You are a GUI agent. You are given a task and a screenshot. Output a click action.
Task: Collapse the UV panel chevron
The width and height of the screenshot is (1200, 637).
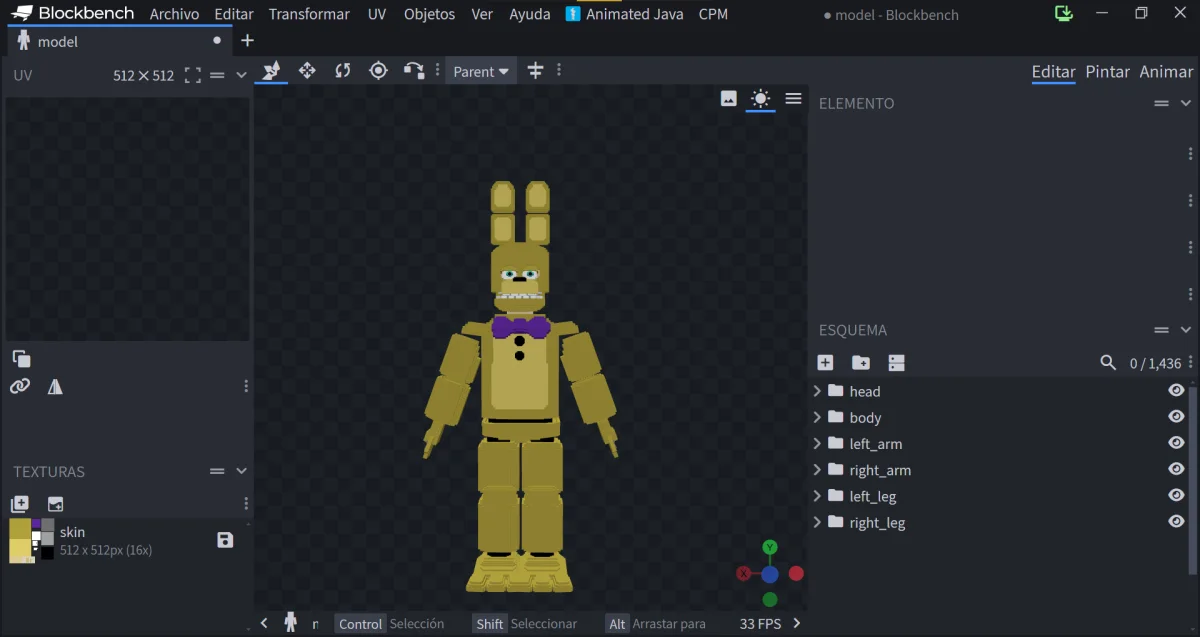[241, 75]
